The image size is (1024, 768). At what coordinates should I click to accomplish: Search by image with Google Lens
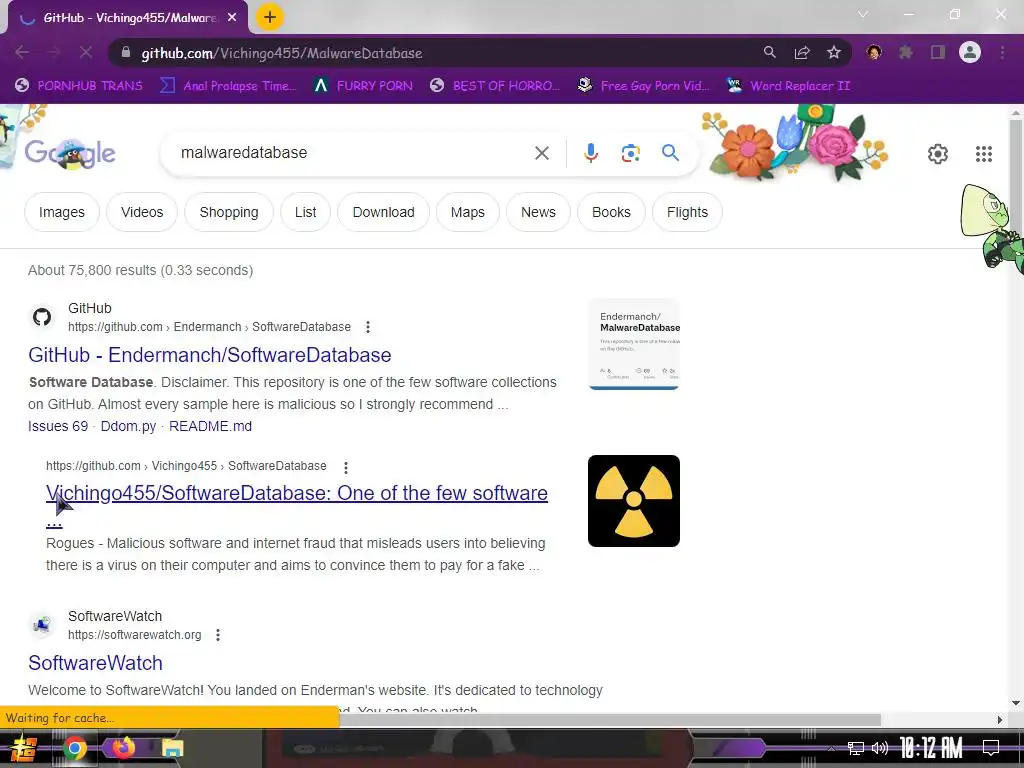(630, 153)
